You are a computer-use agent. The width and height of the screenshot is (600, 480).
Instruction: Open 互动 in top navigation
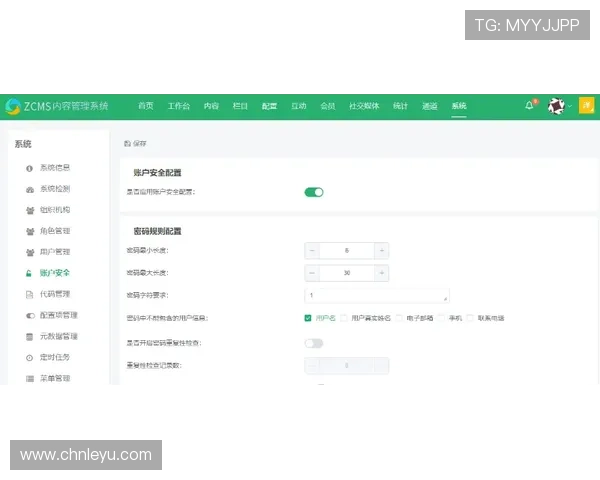[298, 106]
